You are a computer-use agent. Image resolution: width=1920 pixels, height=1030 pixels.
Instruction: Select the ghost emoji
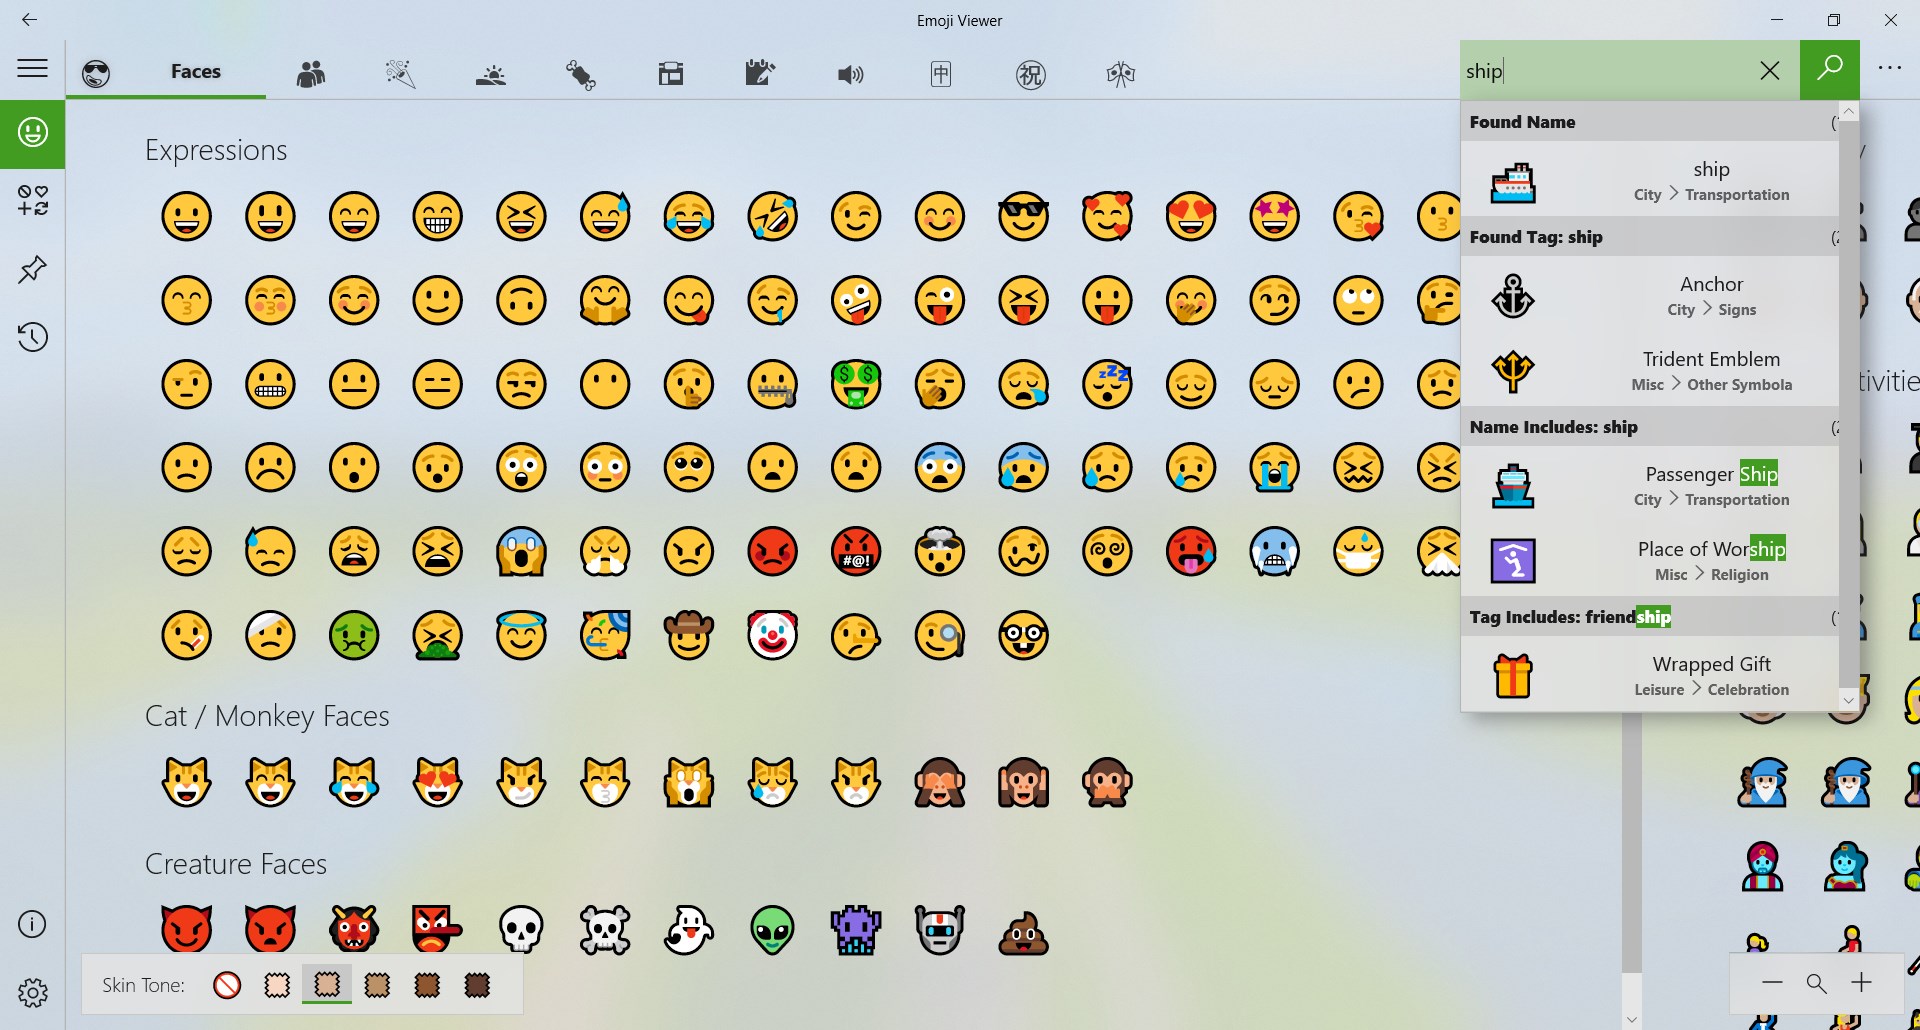click(x=689, y=931)
